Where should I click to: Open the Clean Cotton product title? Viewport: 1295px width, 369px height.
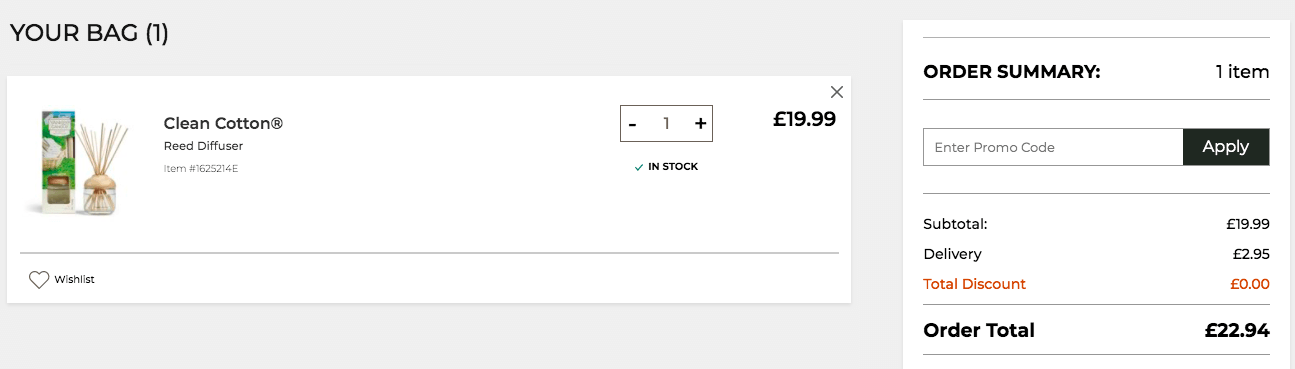223,124
